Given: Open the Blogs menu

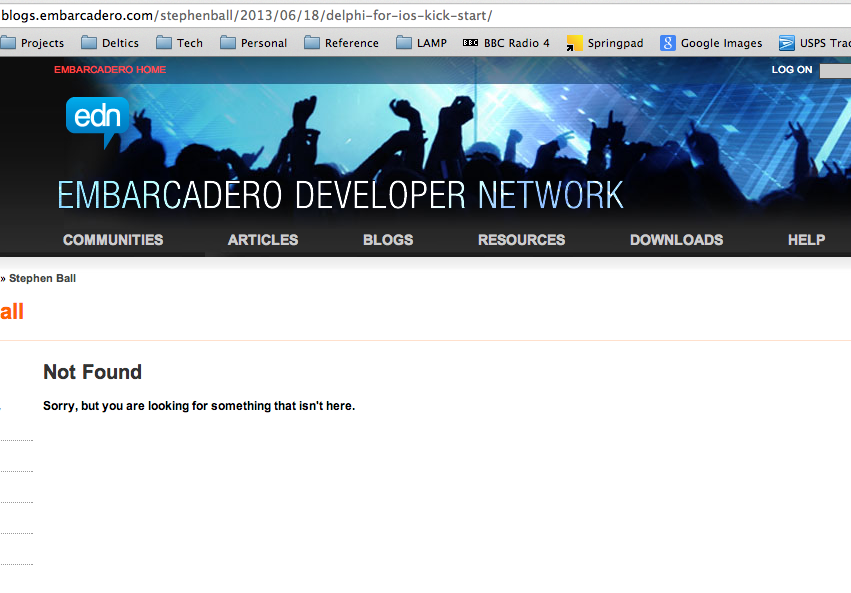Looking at the screenshot, I should point(388,240).
